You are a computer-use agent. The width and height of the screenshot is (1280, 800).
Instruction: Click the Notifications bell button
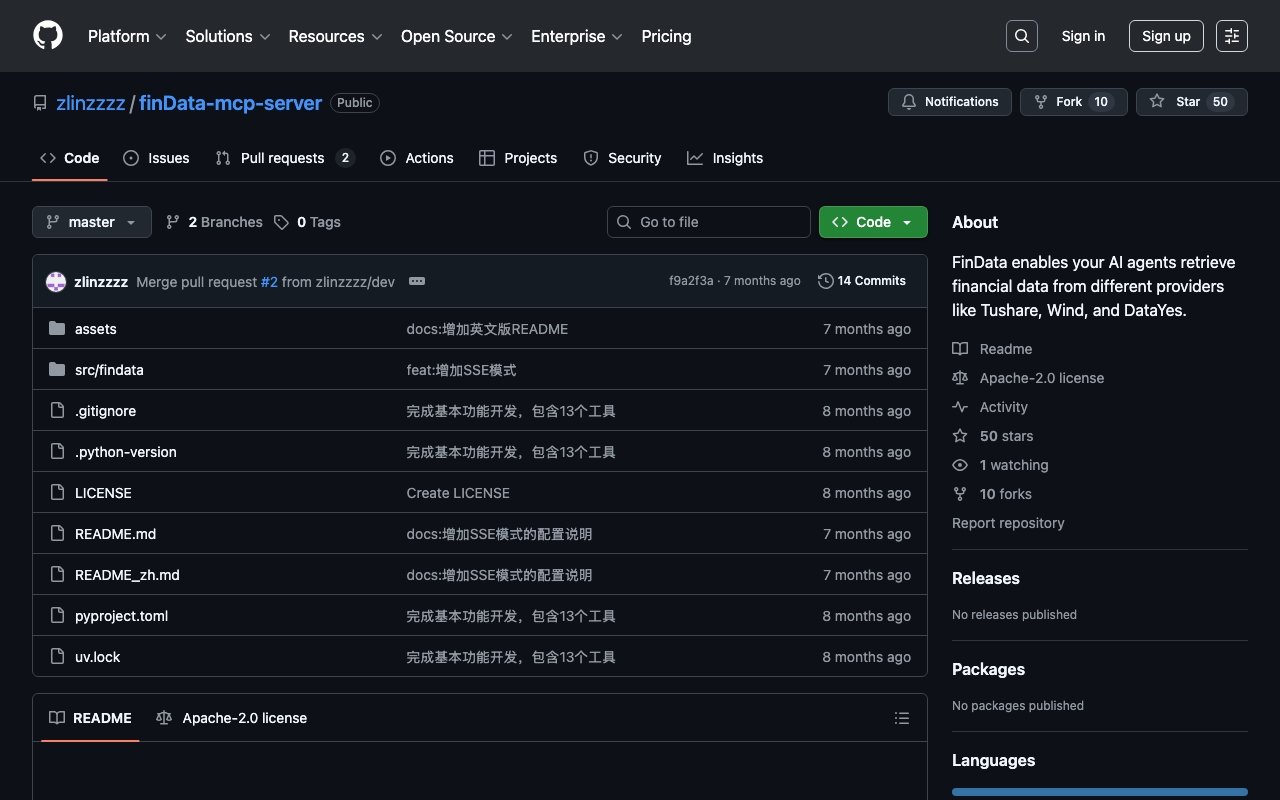click(949, 102)
